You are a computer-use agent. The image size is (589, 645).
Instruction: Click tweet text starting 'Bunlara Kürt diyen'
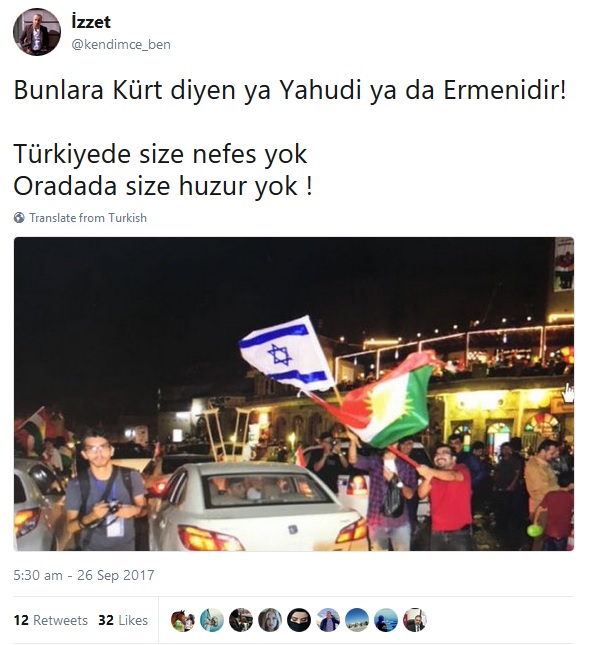point(290,90)
